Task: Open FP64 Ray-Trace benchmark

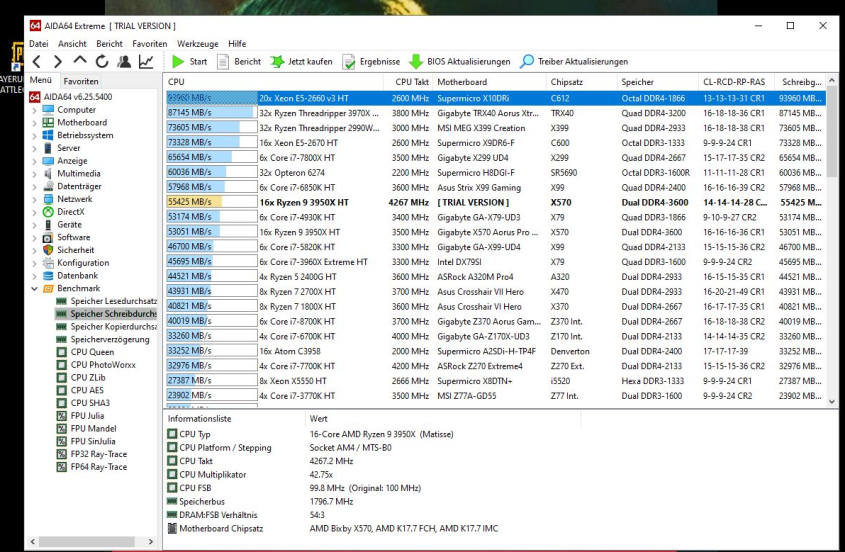Action: pos(92,467)
